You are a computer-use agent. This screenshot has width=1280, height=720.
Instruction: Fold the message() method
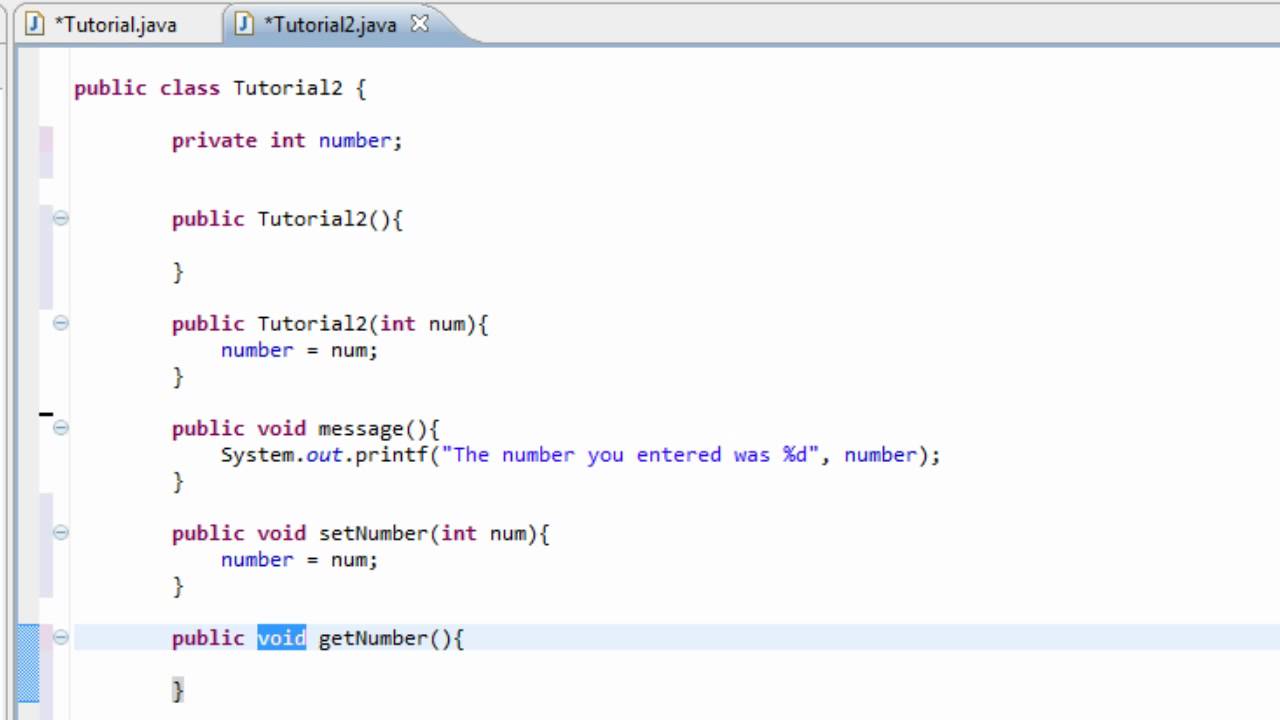[61, 428]
